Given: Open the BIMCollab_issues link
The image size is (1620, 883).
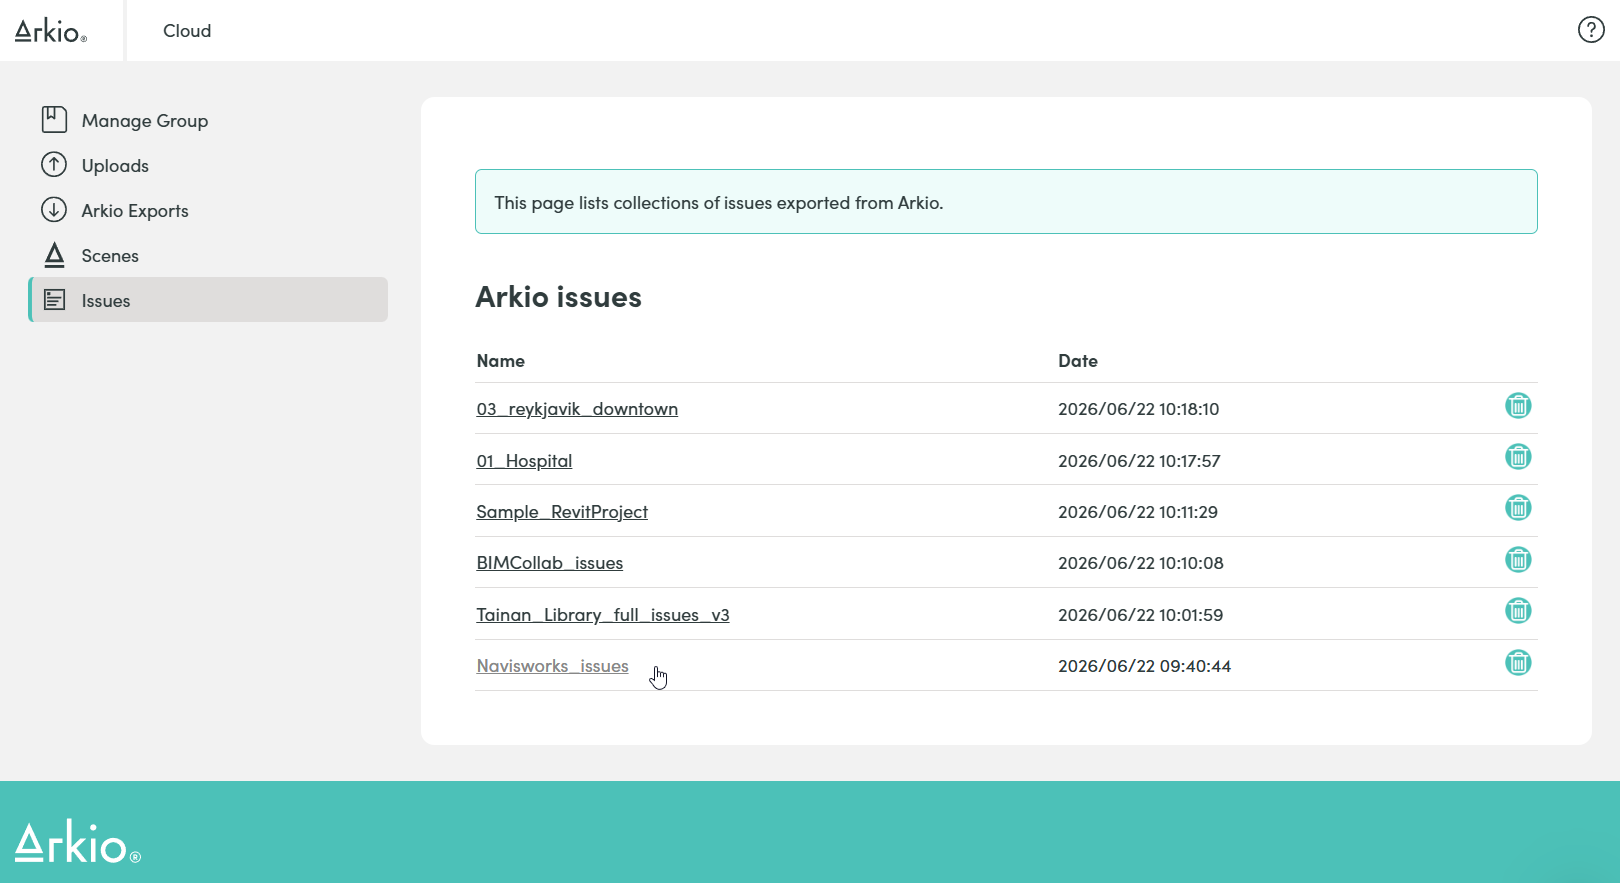Looking at the screenshot, I should 549,563.
